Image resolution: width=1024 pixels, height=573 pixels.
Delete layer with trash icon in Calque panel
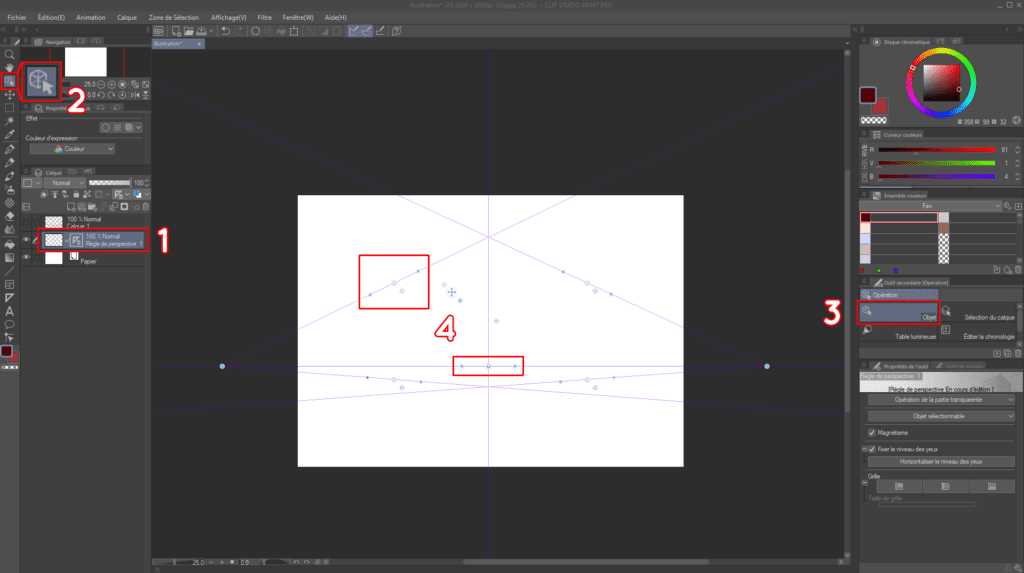coord(146,207)
